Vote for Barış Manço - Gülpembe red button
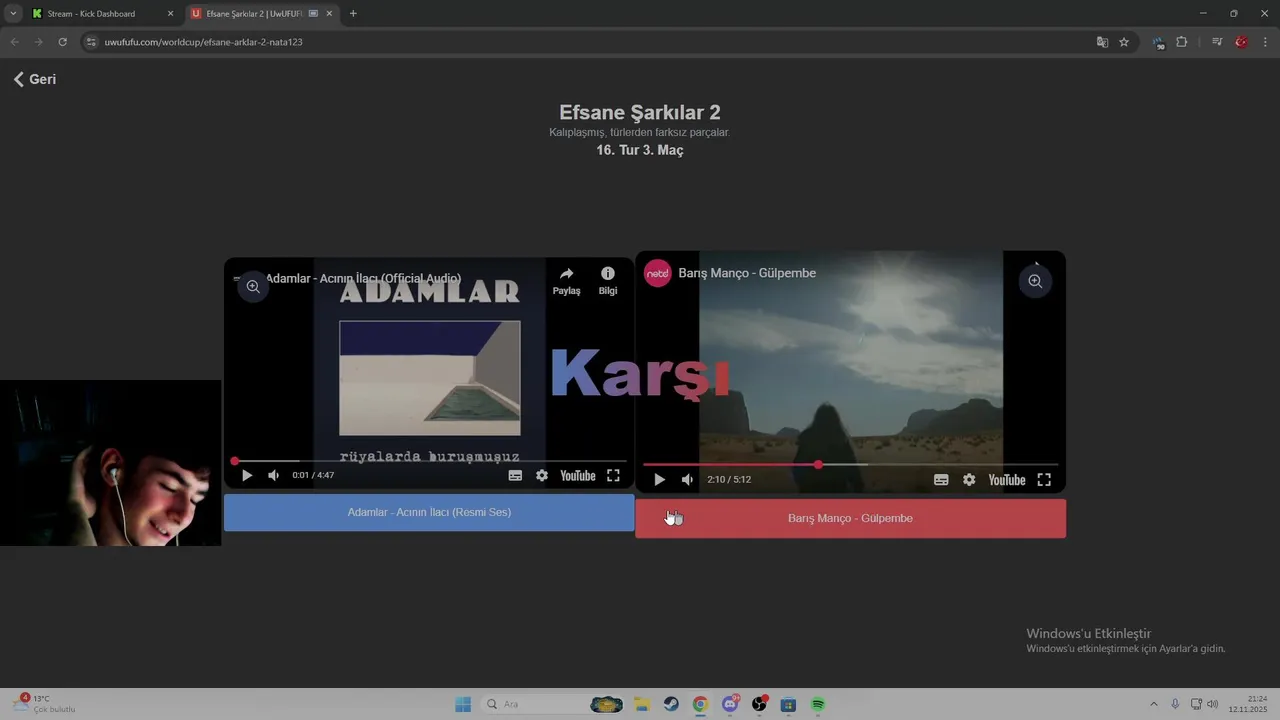This screenshot has width=1280, height=720. 850,518
